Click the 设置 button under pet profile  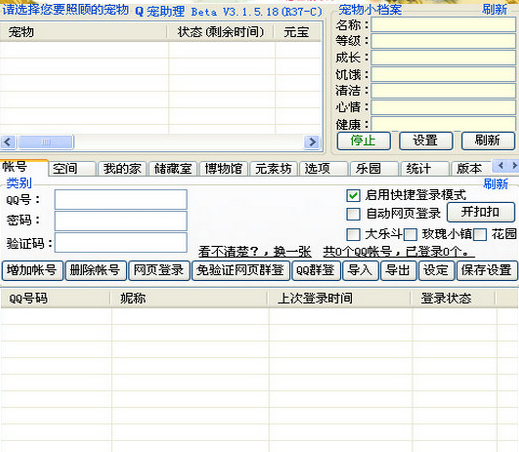(426, 141)
